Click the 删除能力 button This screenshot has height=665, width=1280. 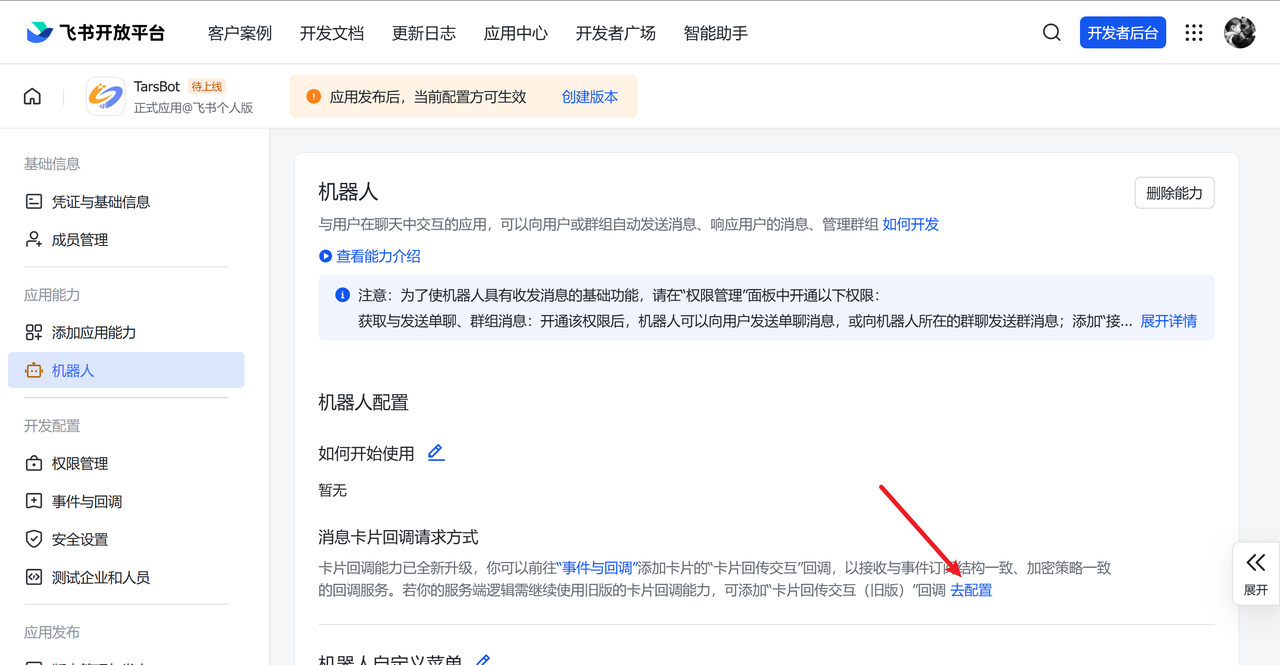1174,193
